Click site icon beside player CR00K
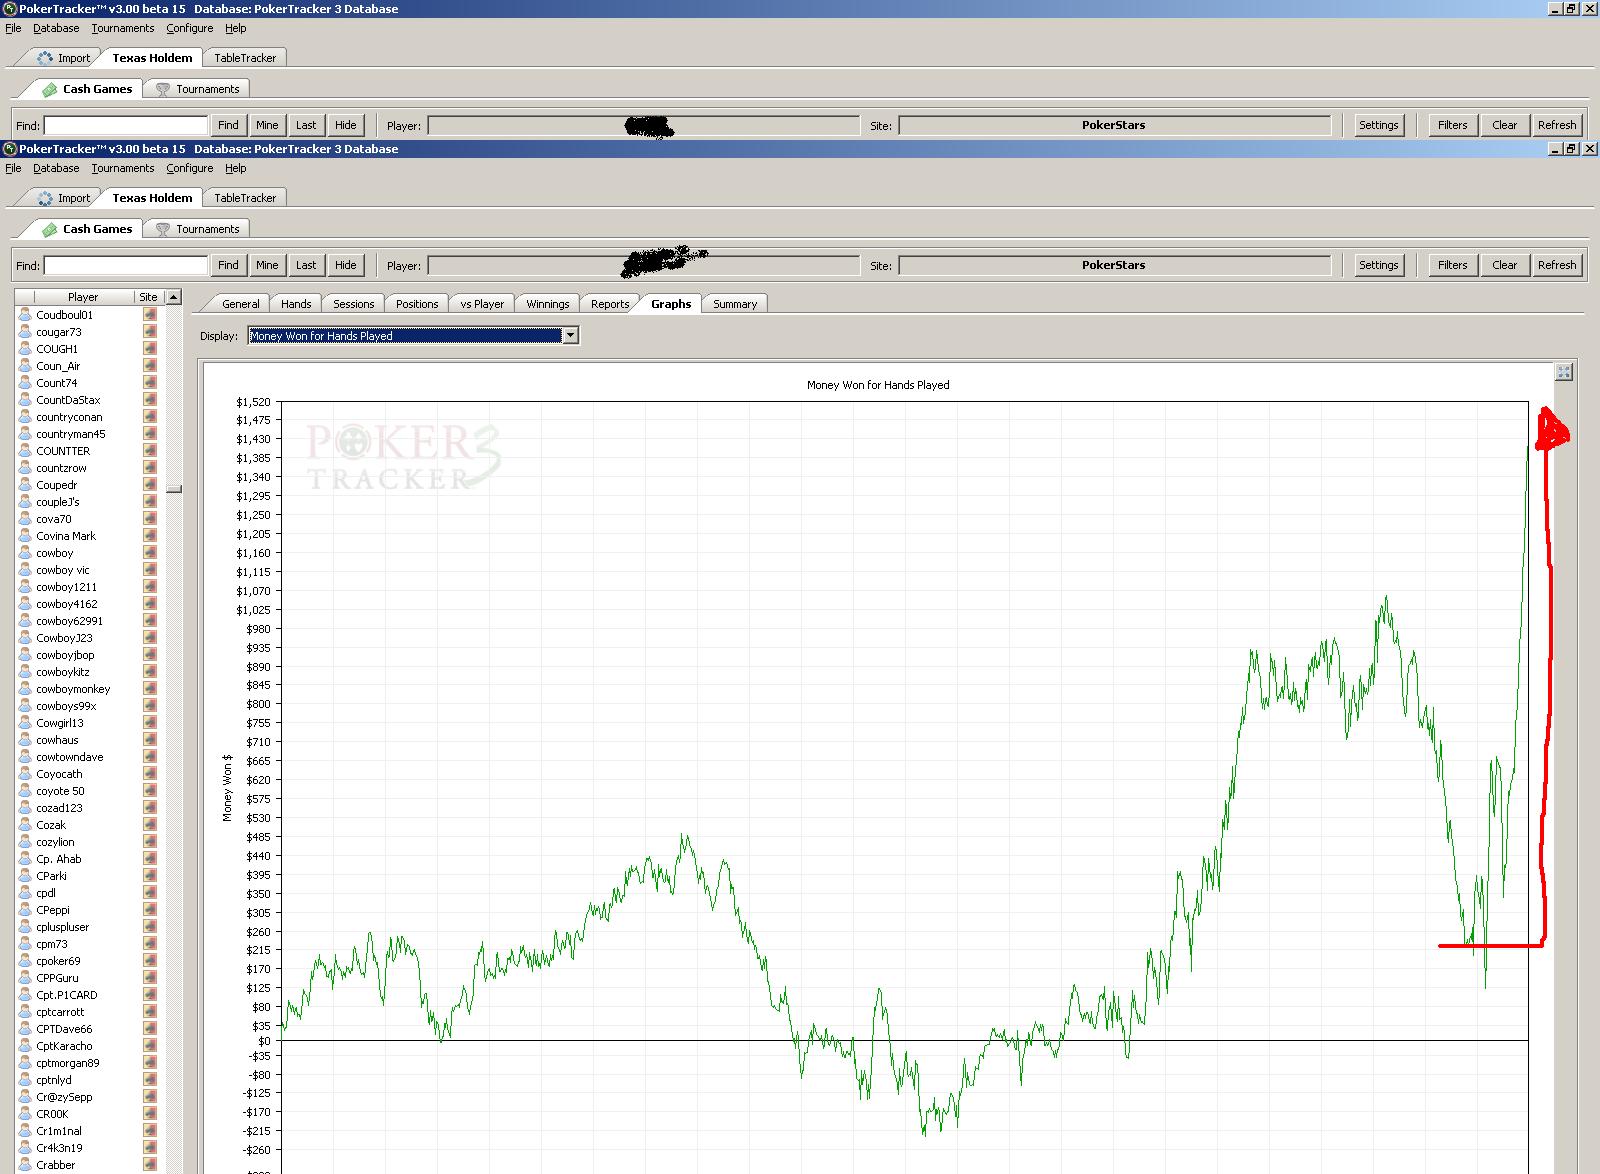 click(x=150, y=1114)
